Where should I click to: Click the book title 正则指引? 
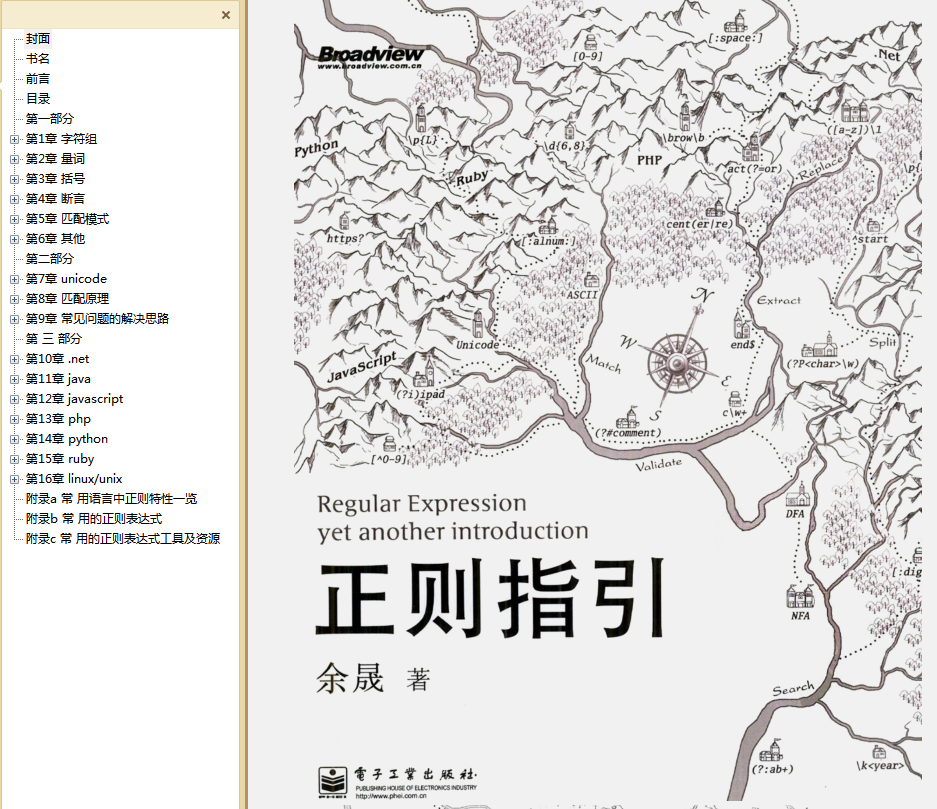[x=490, y=599]
